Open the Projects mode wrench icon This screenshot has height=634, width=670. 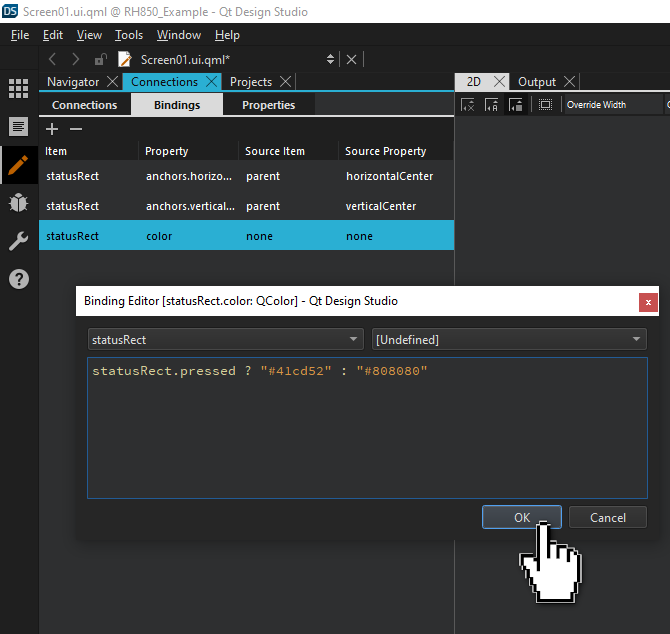[18, 241]
